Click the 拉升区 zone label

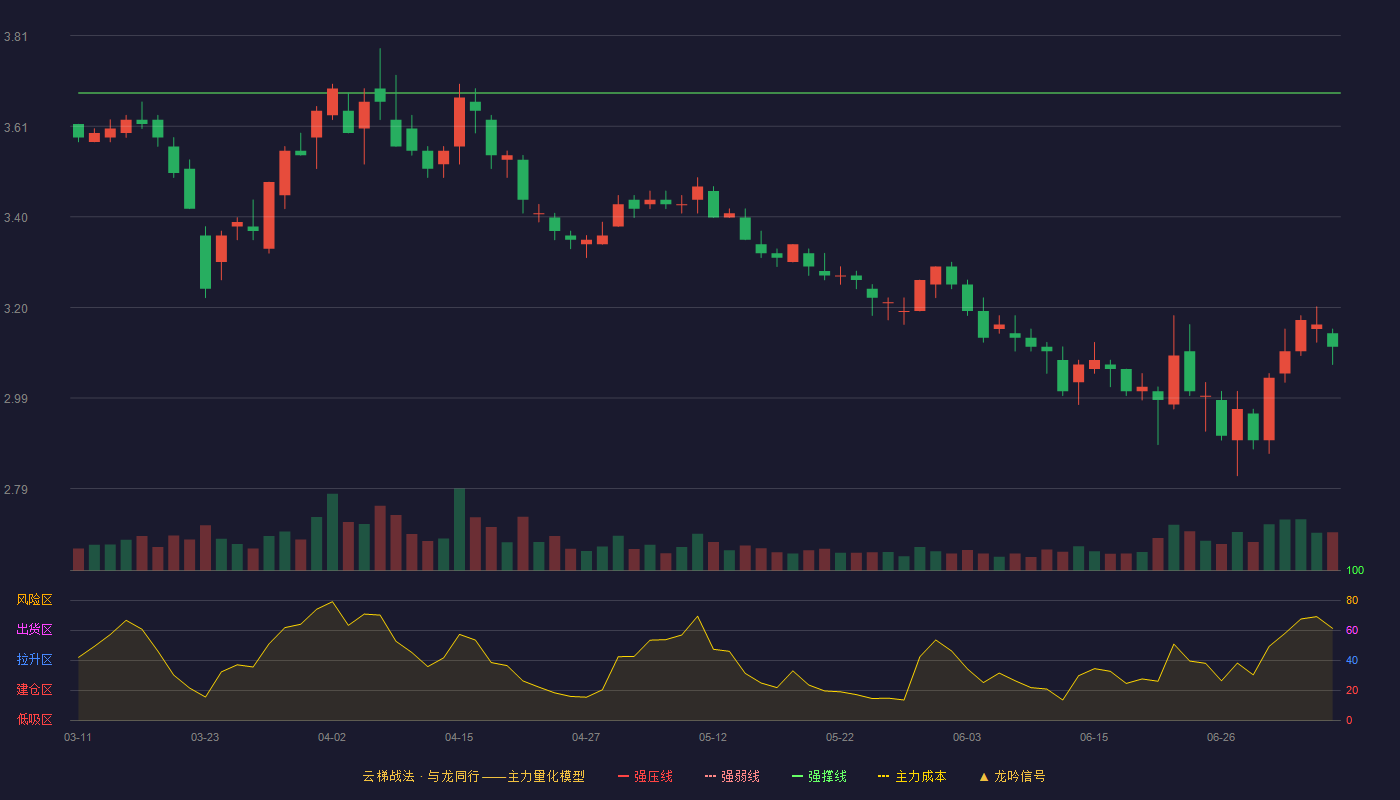(x=35, y=660)
